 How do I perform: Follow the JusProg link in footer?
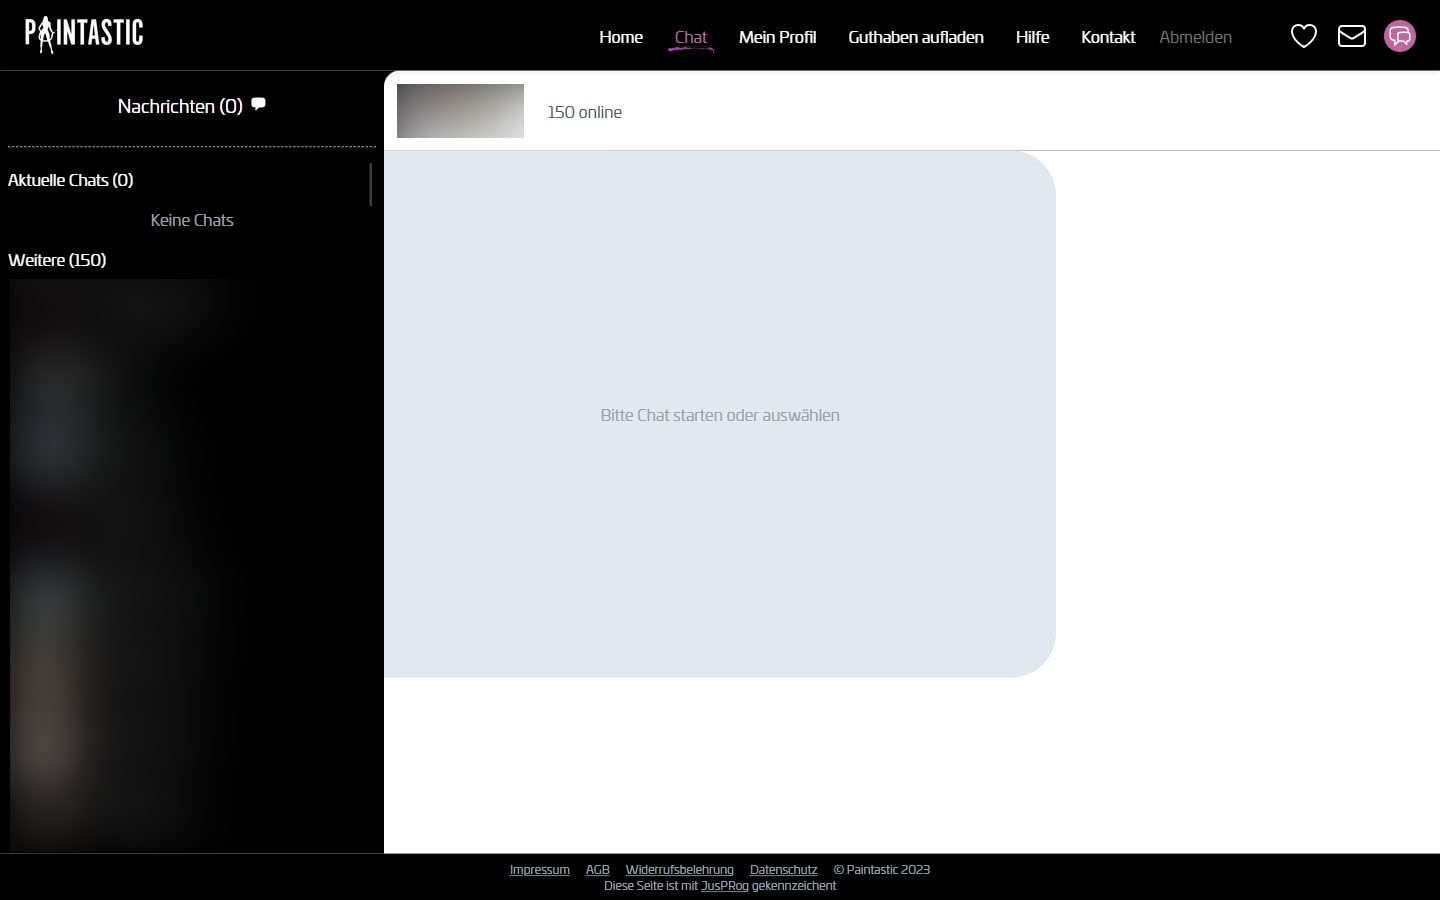(724, 886)
